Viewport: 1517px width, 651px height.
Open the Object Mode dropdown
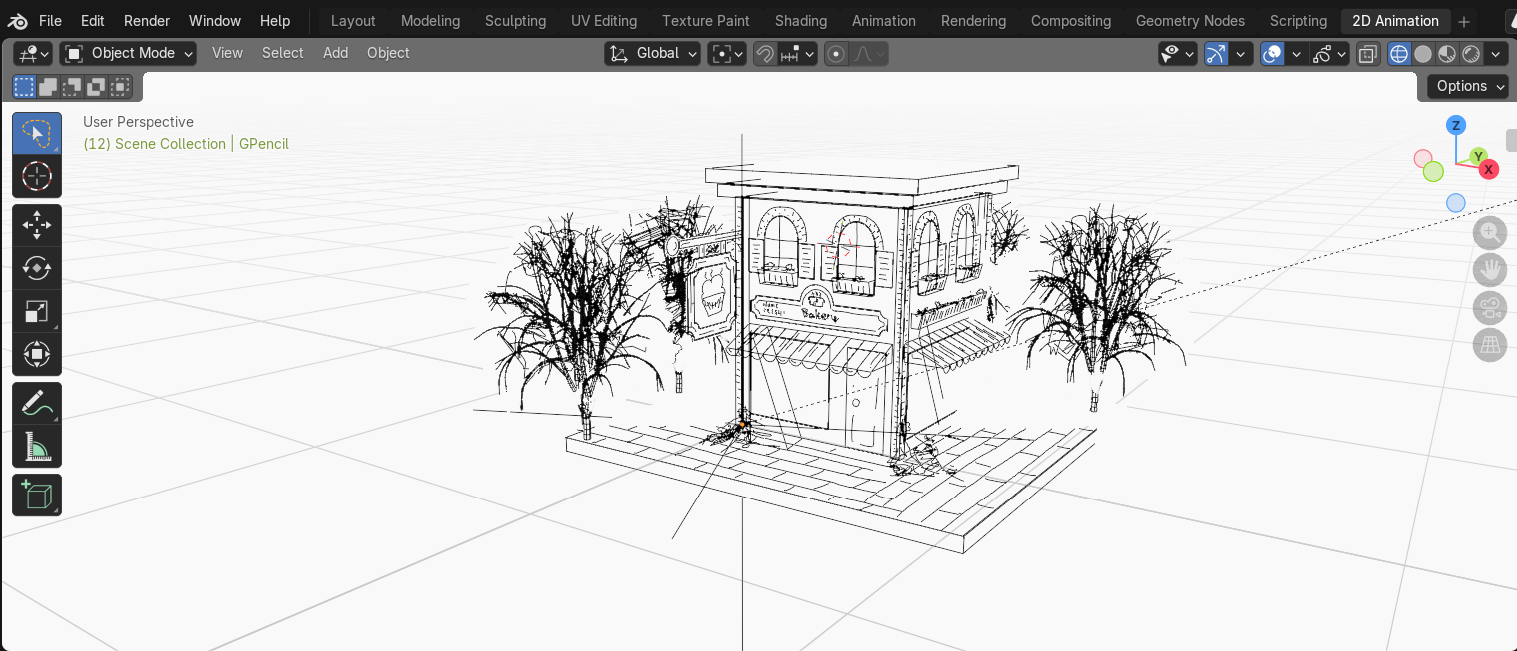128,54
